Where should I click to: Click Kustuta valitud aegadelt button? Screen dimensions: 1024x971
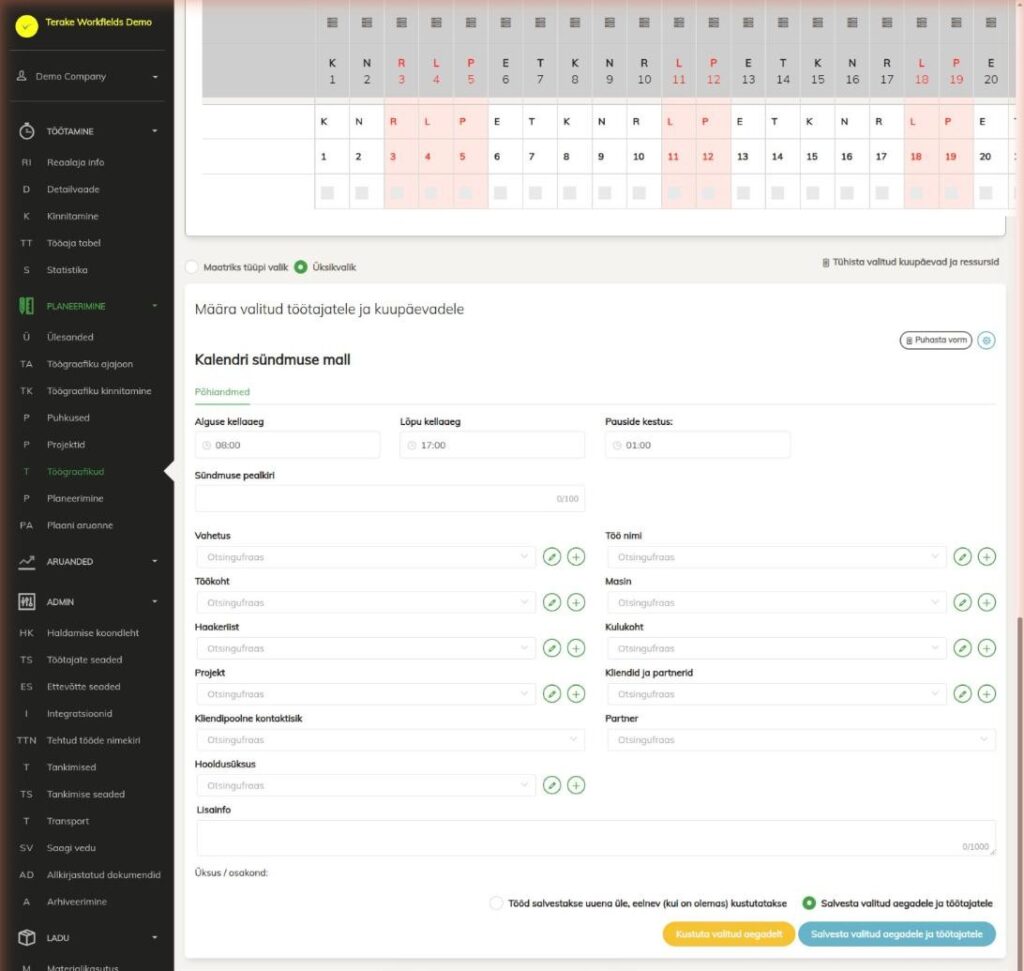729,934
